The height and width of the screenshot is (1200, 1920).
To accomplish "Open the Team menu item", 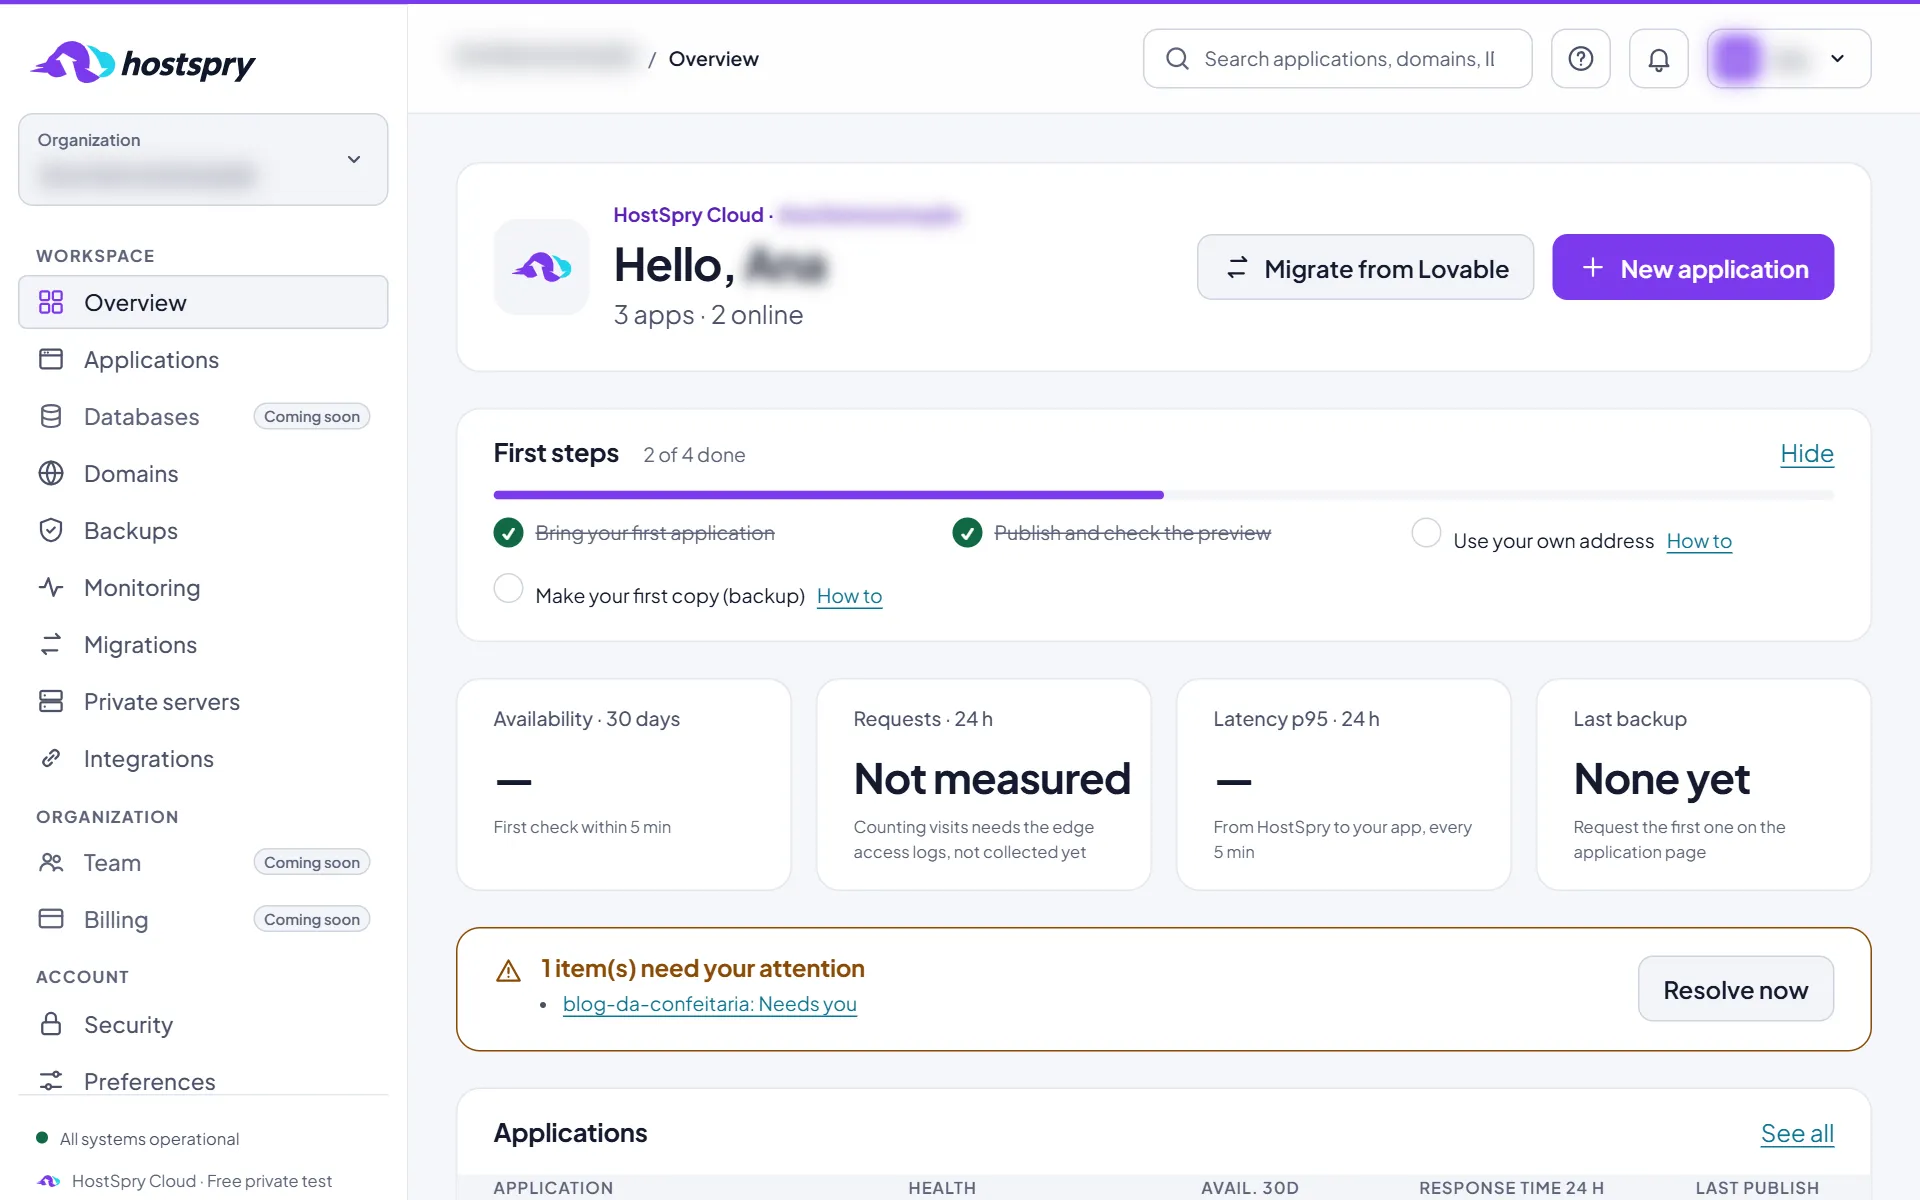I will (203, 862).
